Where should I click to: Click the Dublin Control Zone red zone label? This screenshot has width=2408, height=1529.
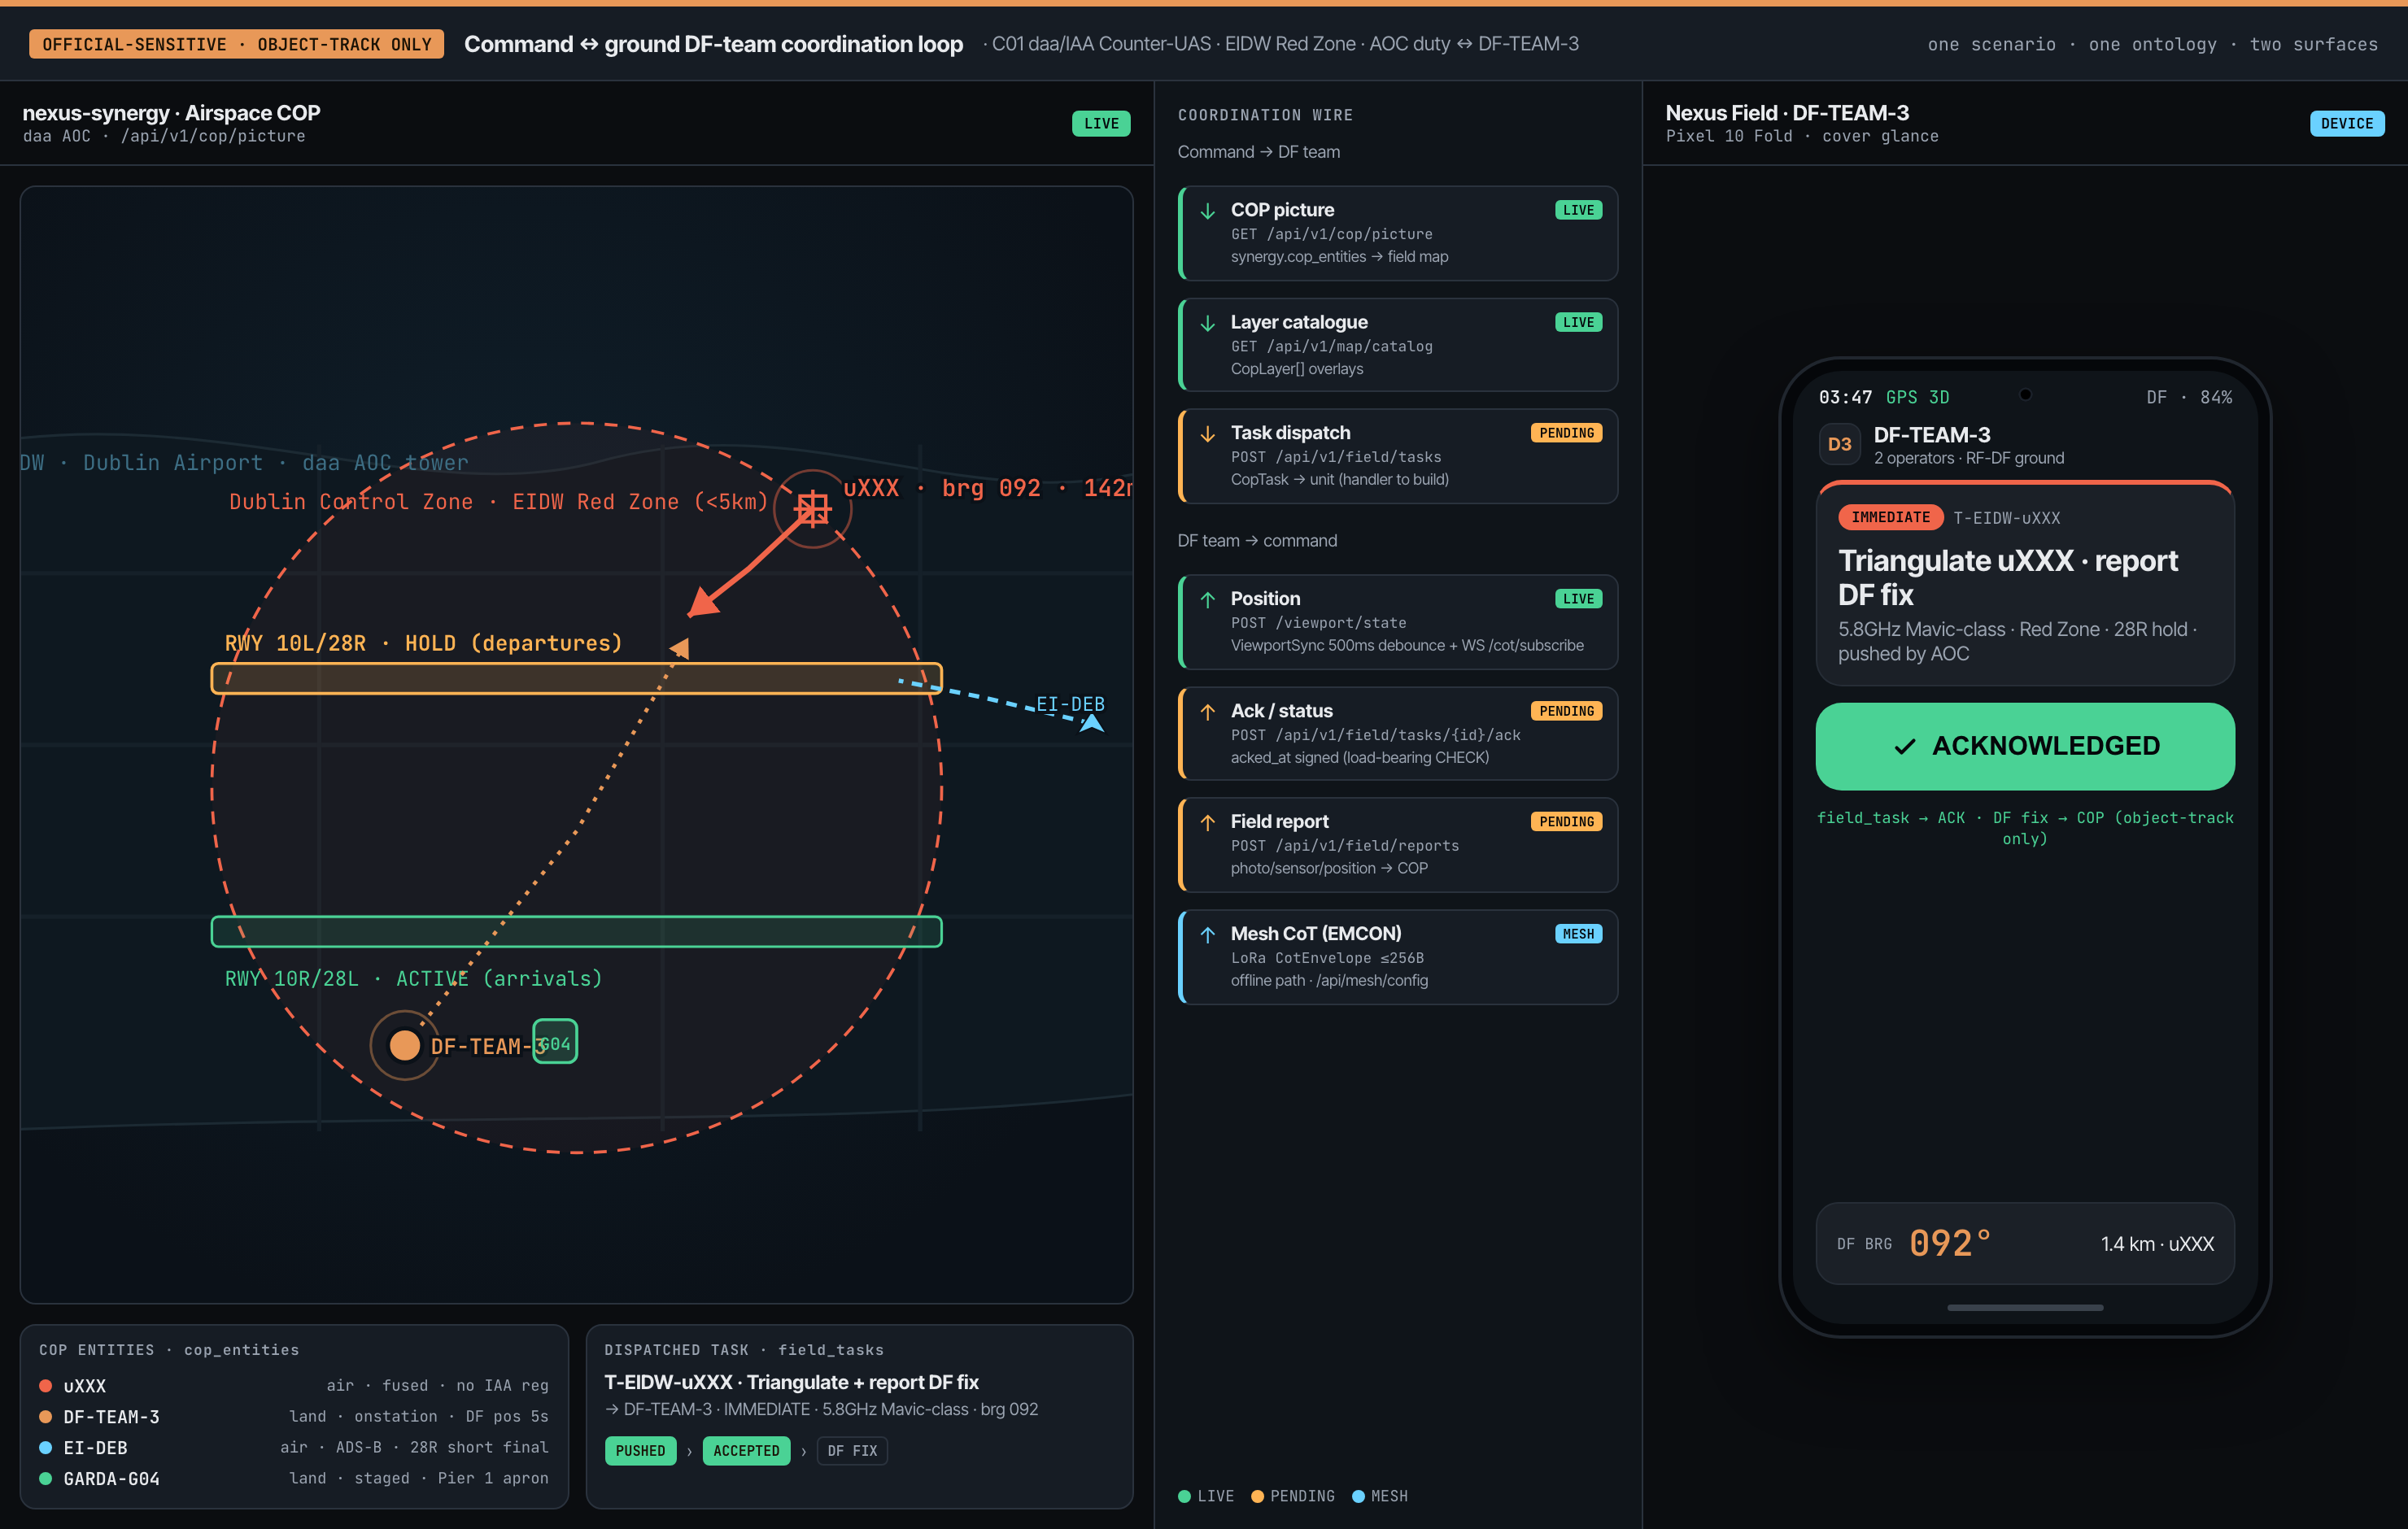(498, 502)
